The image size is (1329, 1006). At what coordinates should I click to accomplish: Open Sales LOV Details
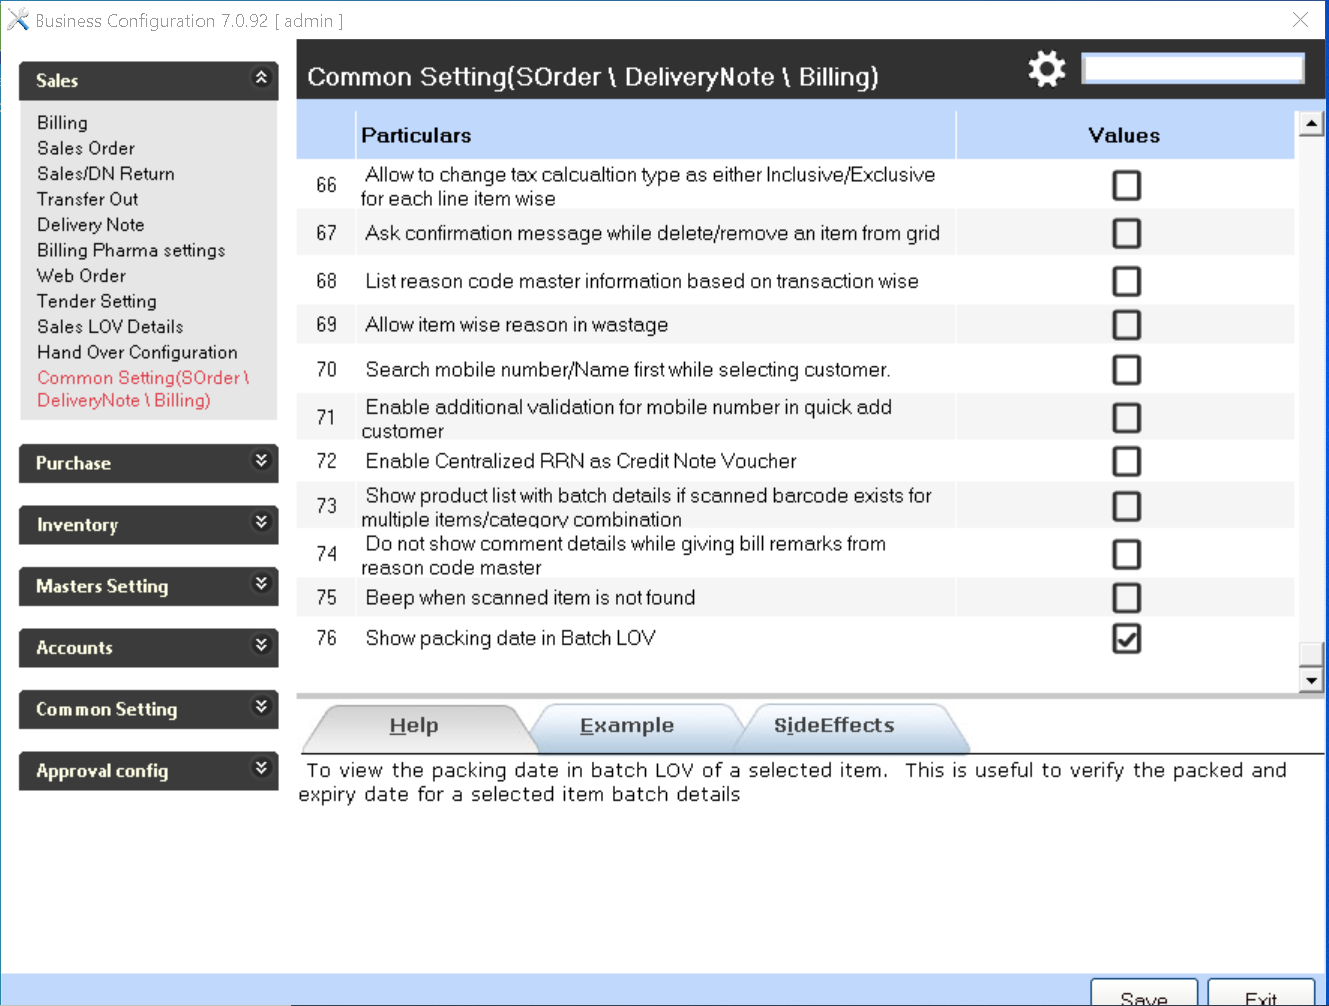(x=110, y=327)
